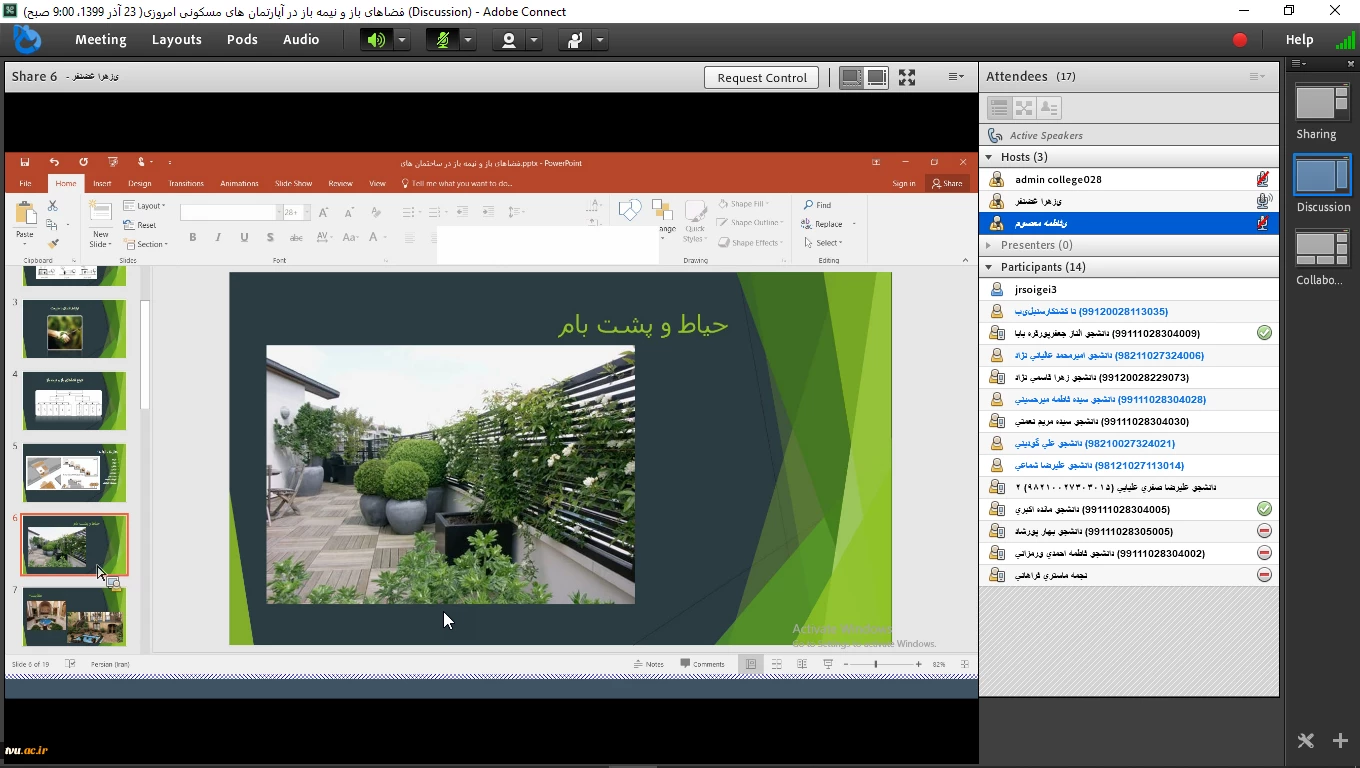This screenshot has width=1360, height=768.
Task: Select the Sharing layout thumbnail
Action: [x=1321, y=104]
